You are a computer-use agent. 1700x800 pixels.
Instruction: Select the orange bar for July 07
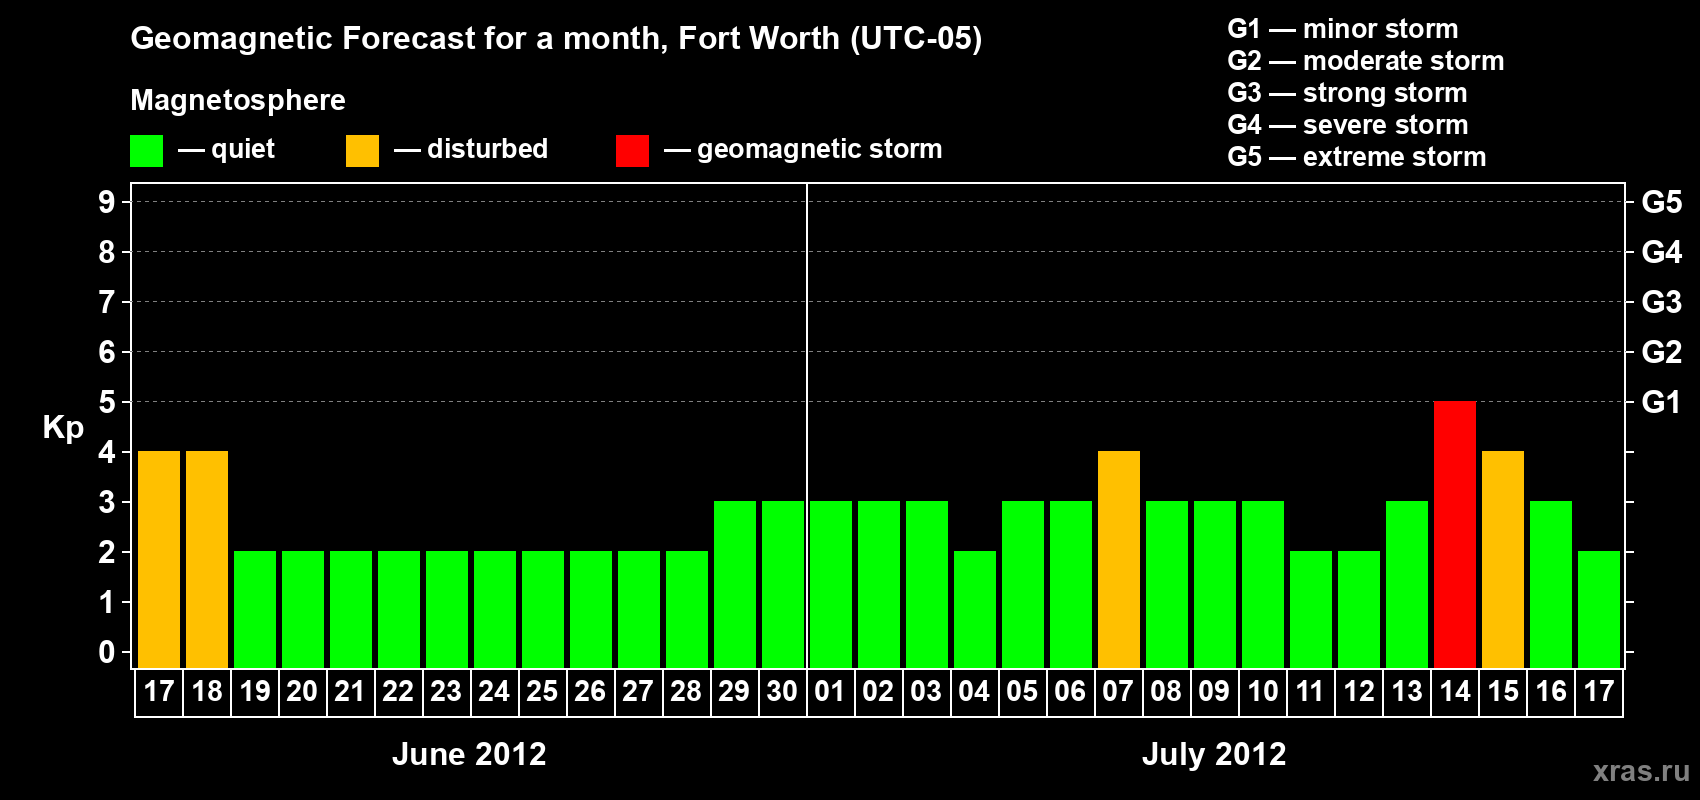point(1119,559)
